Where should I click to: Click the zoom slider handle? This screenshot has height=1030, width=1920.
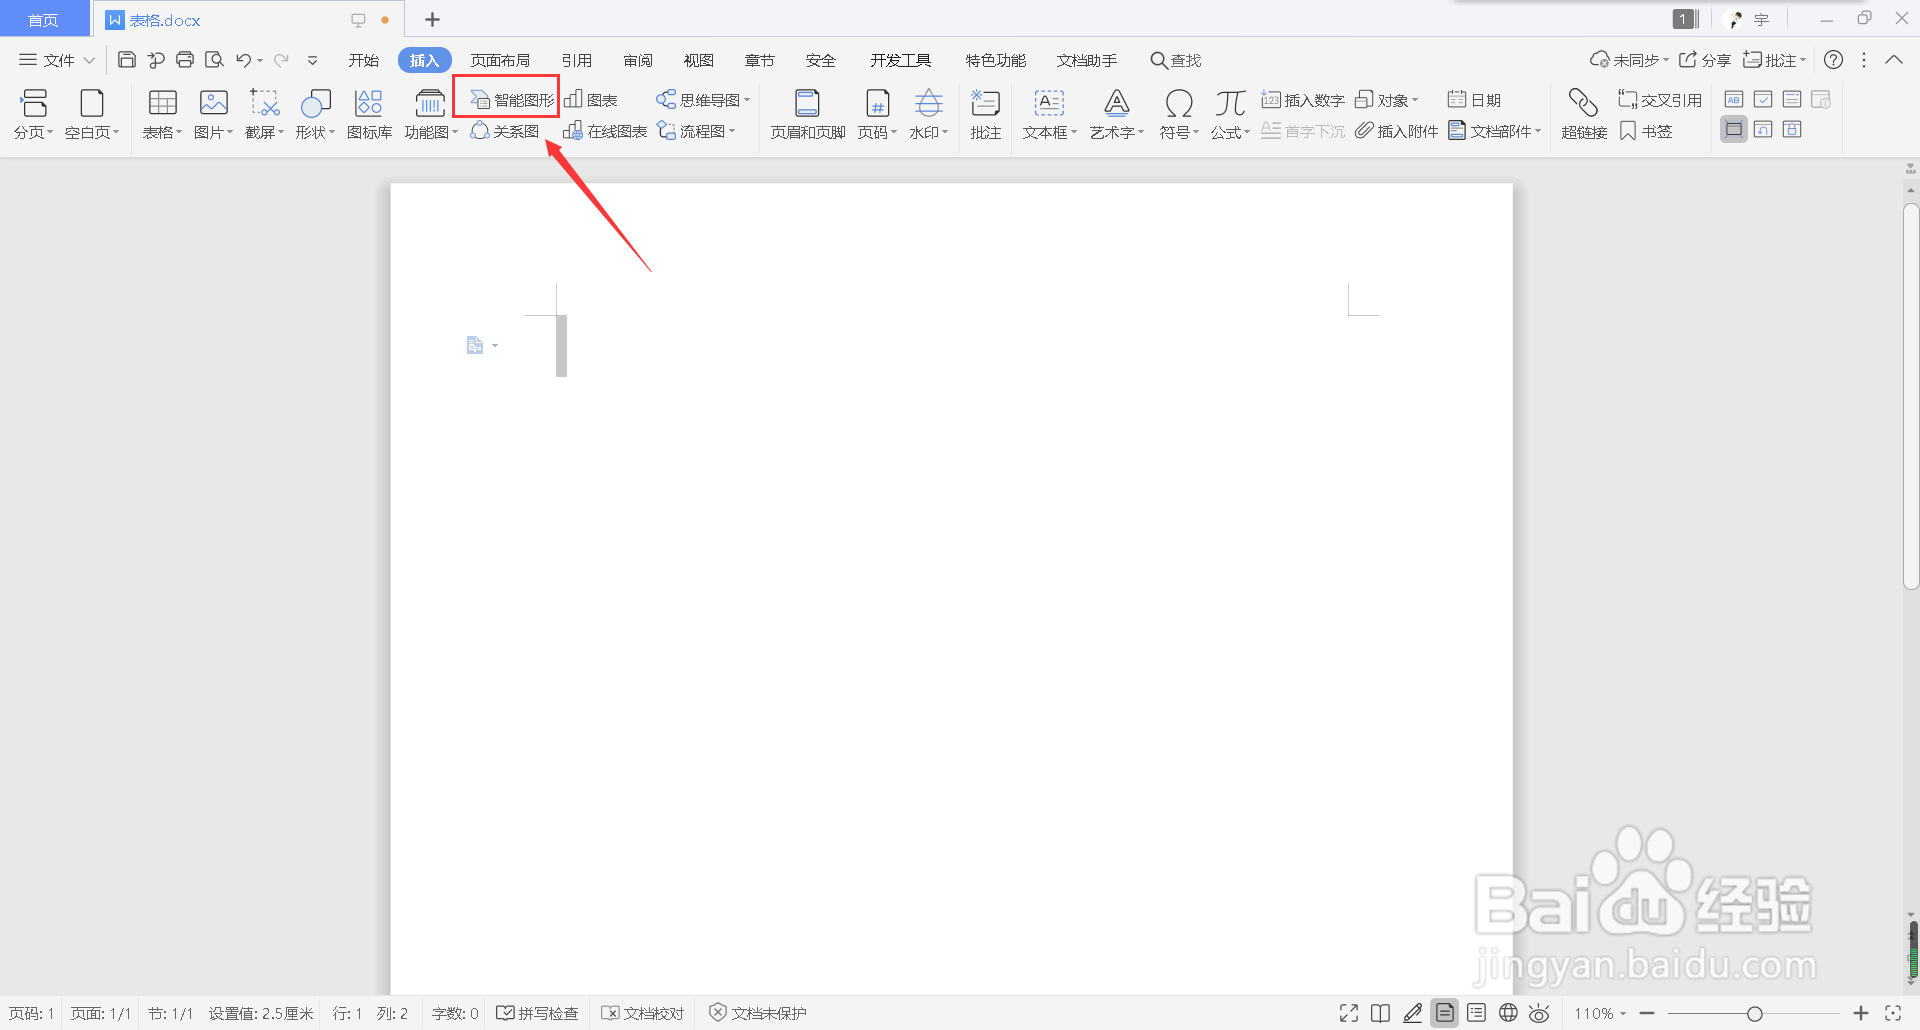coord(1754,1013)
